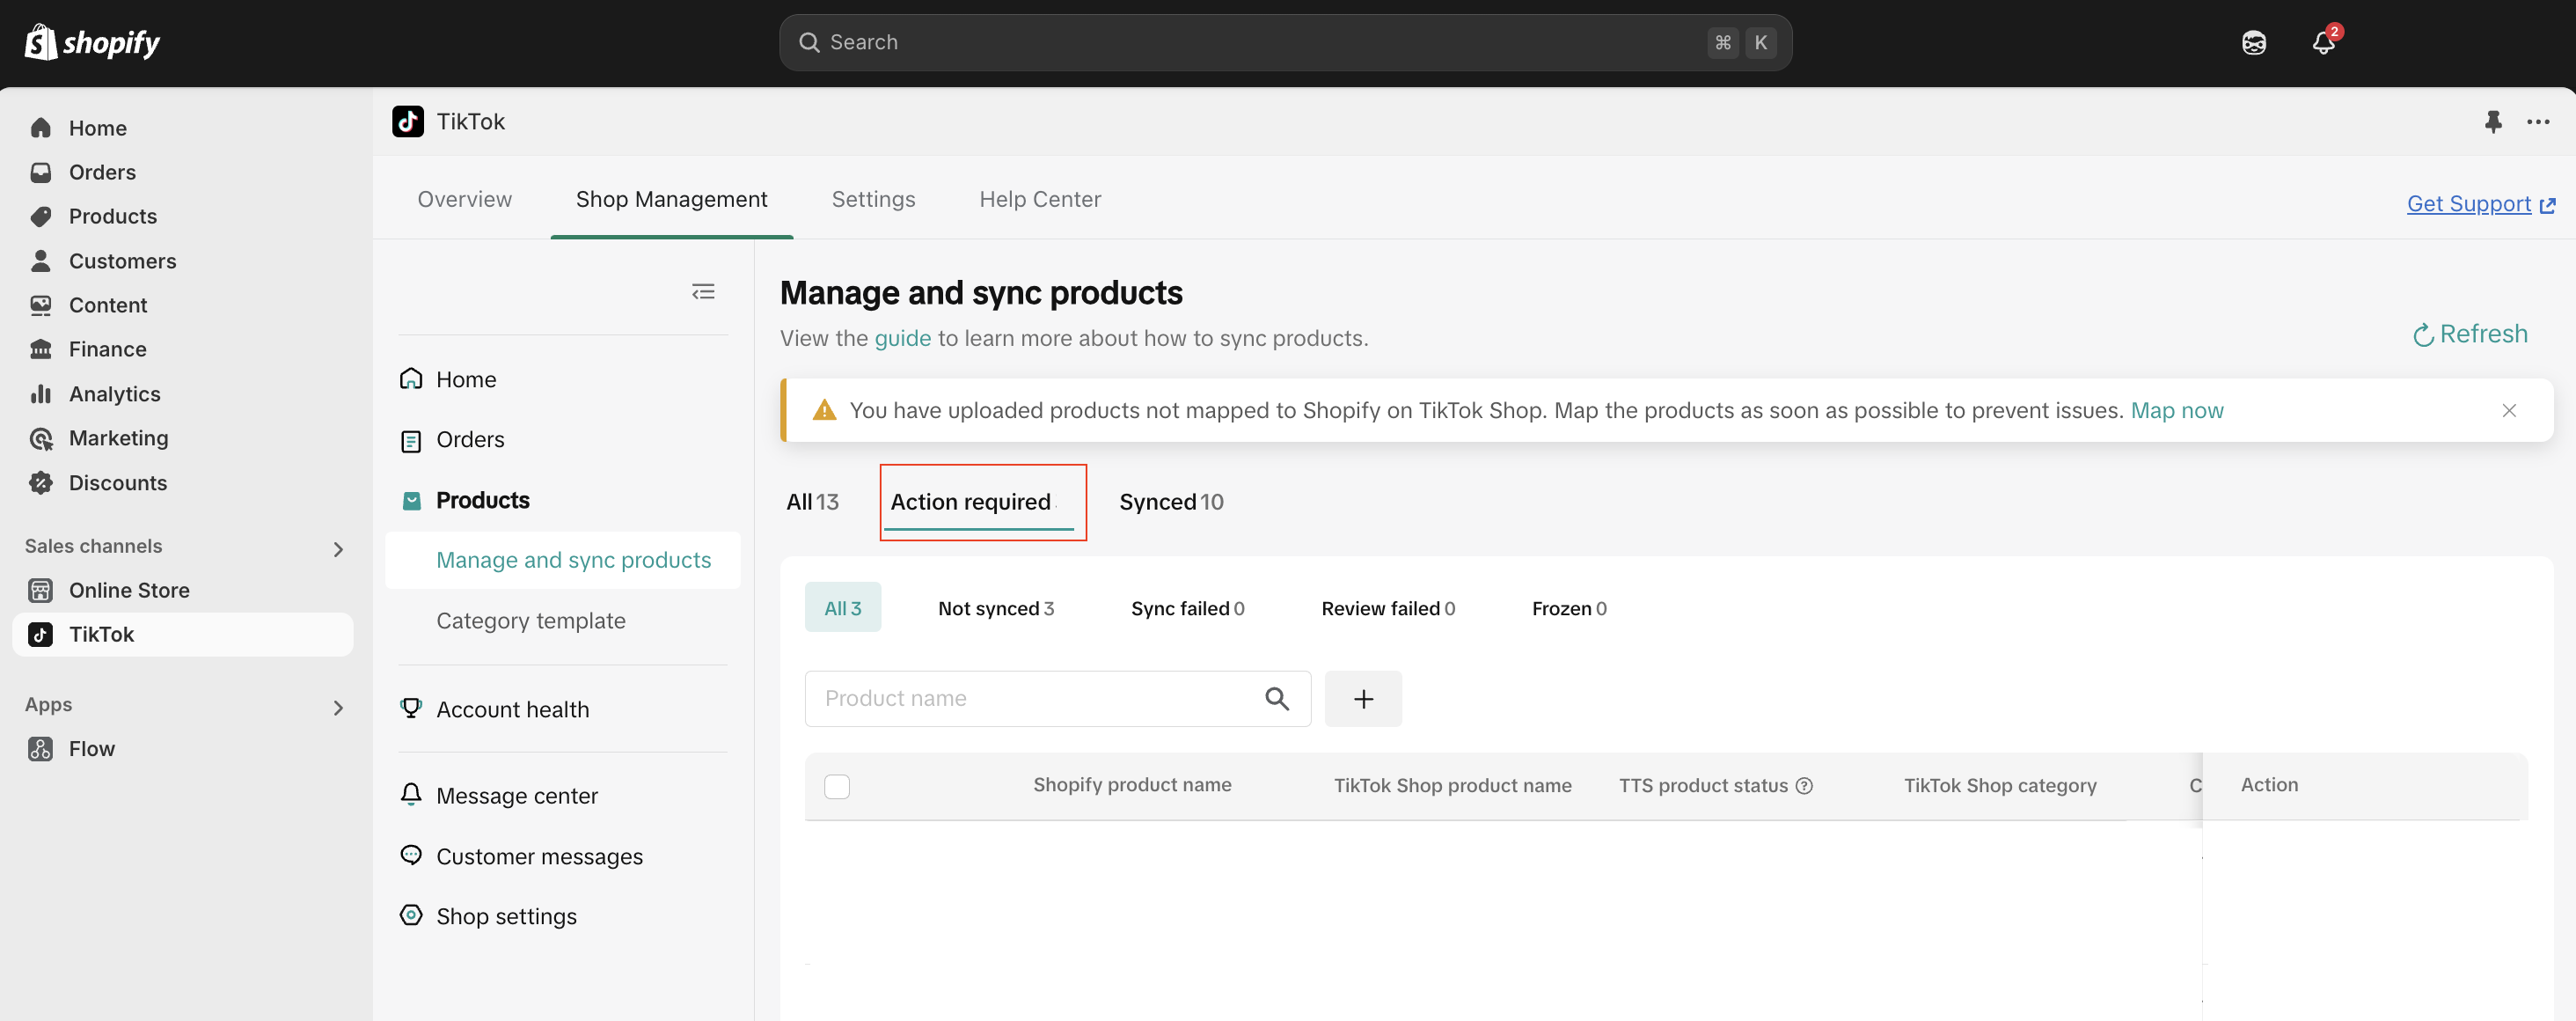2576x1021 pixels.
Task: Filter by Not synced 3
Action: coord(996,608)
